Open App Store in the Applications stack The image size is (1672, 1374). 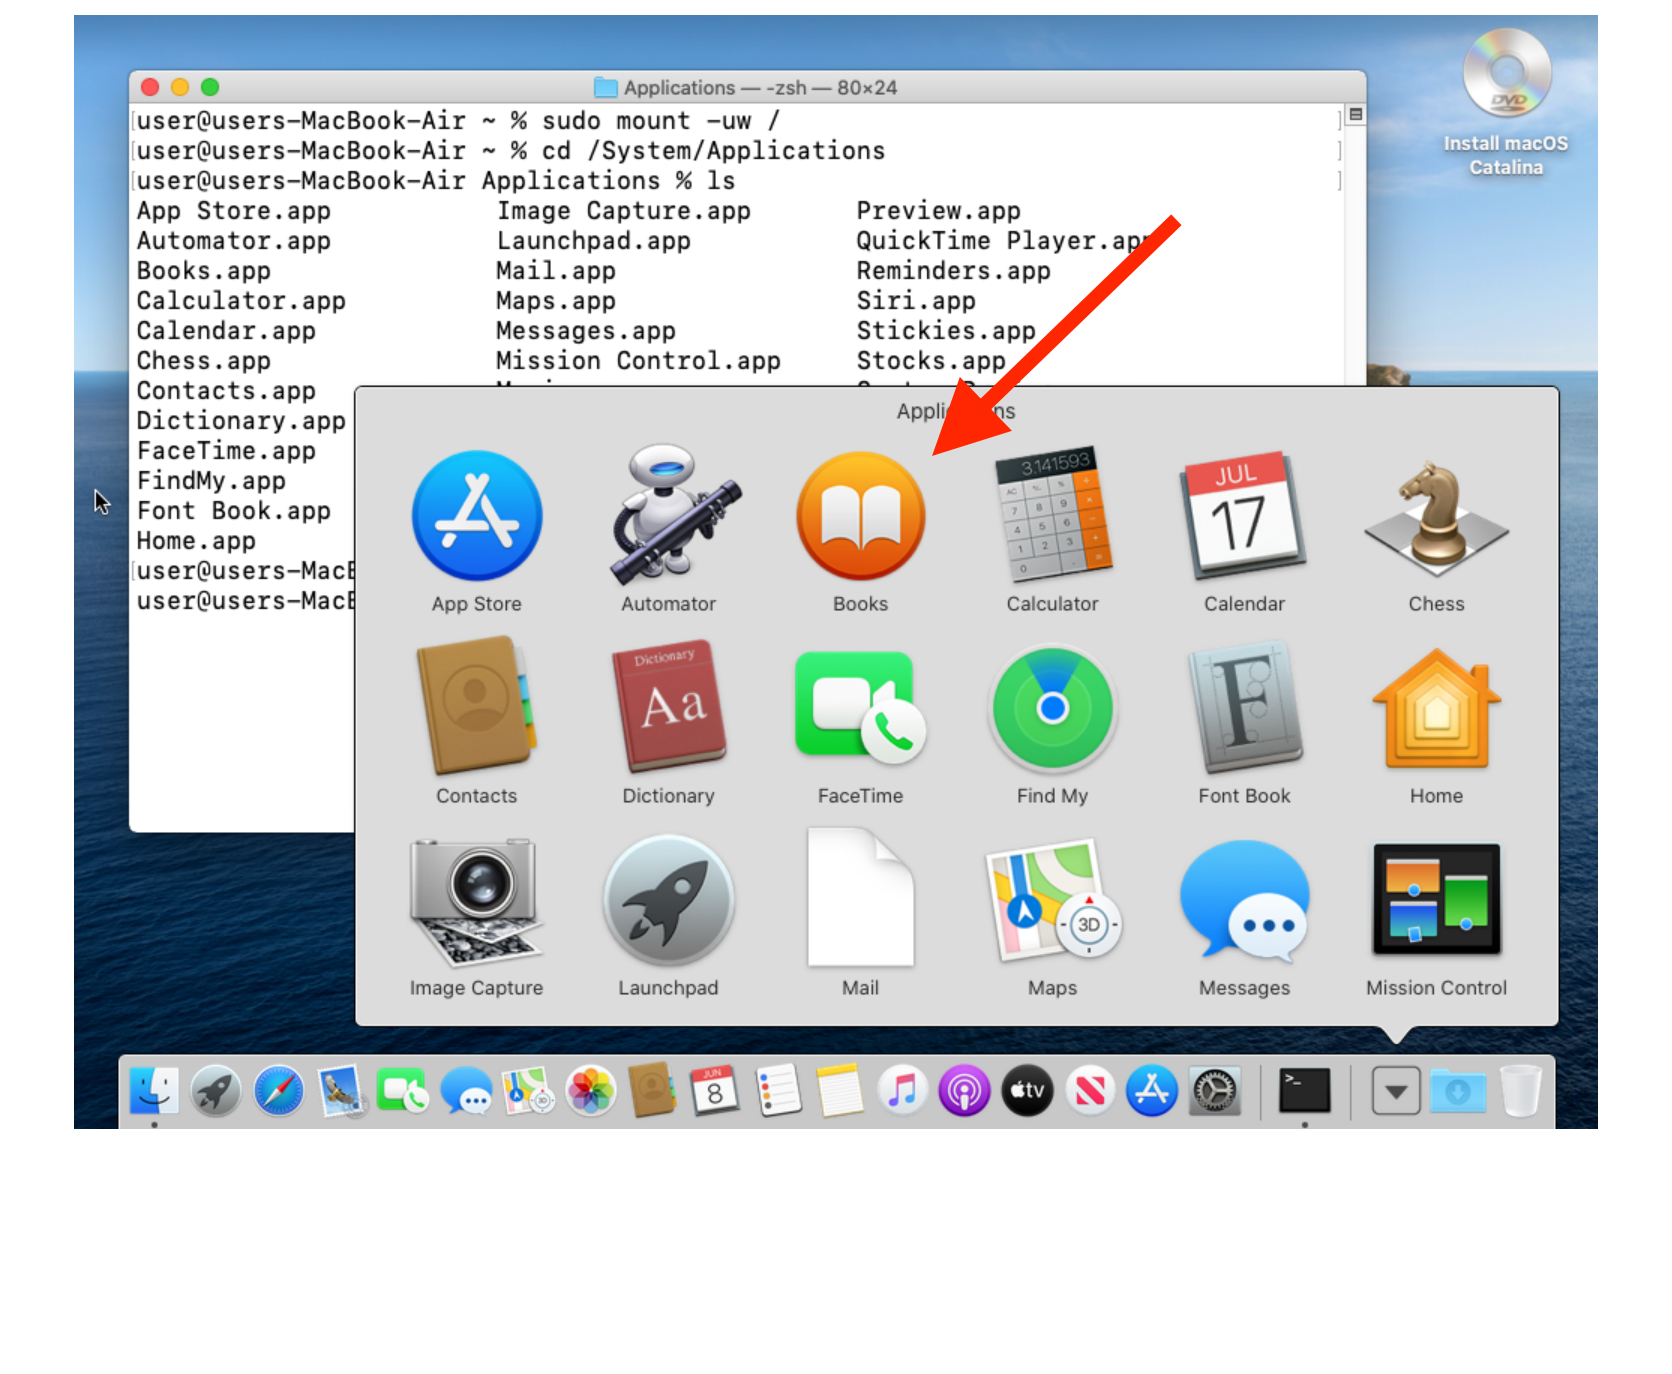pos(477,516)
